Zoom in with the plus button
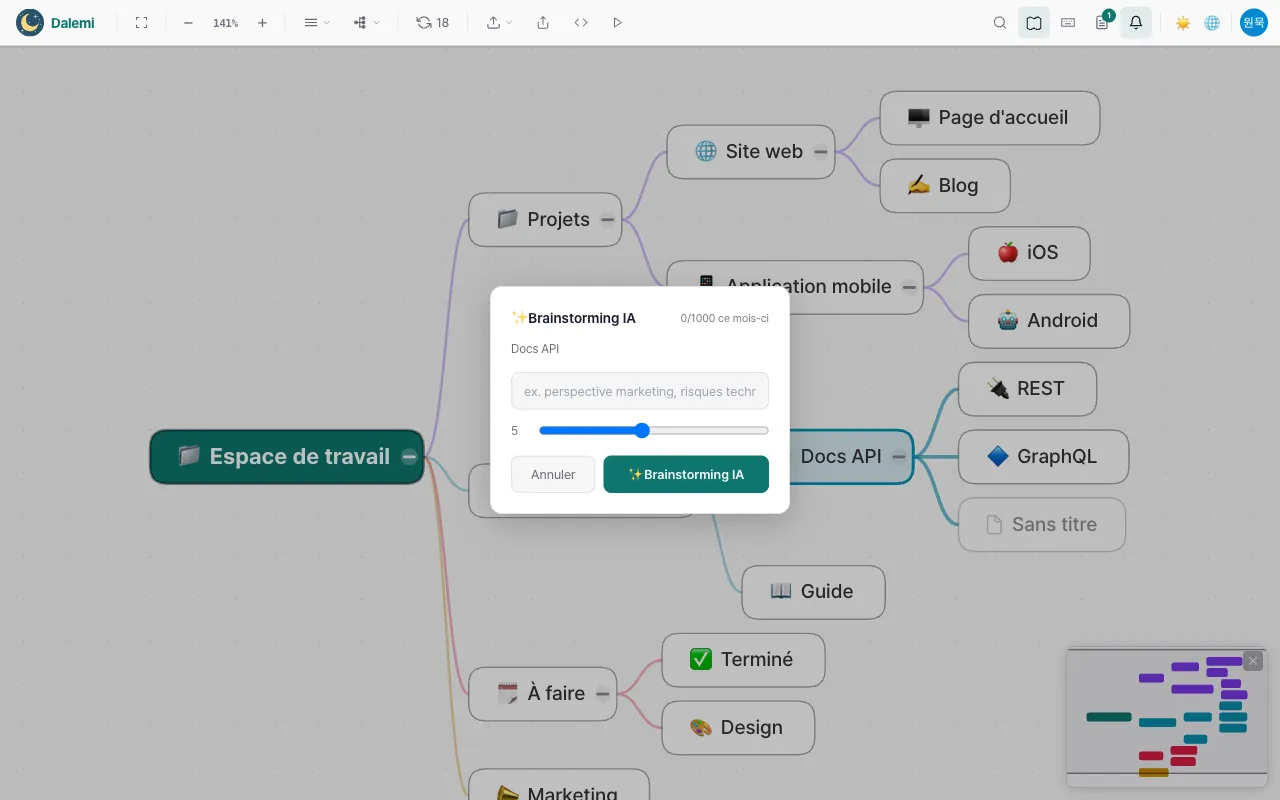 262,22
